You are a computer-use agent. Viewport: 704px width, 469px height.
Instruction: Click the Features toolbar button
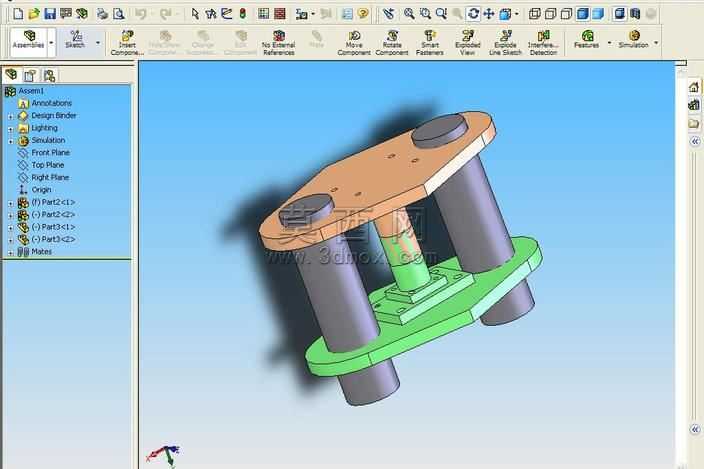point(586,39)
